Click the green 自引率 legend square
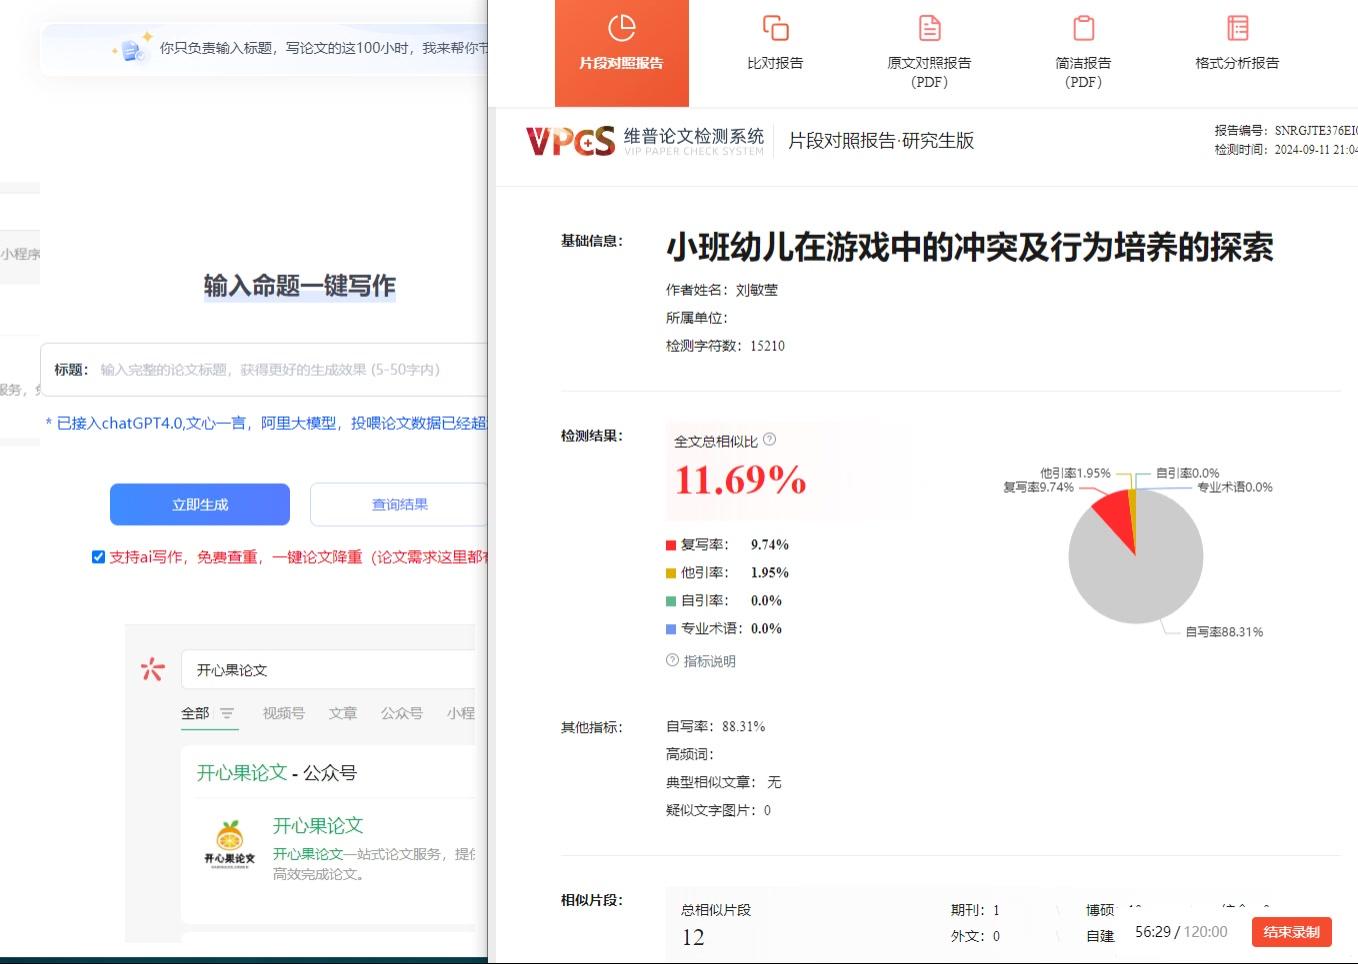The width and height of the screenshot is (1358, 964). (x=671, y=601)
